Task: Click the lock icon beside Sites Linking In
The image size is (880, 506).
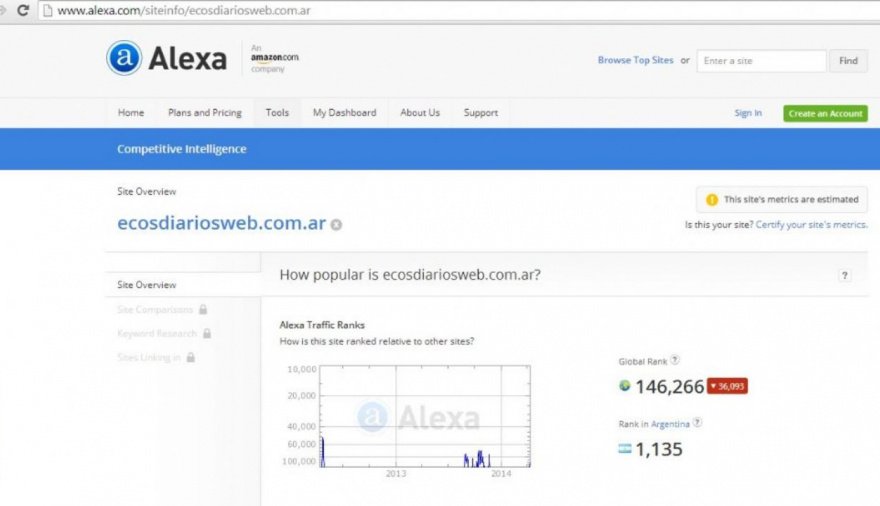Action: 191,357
